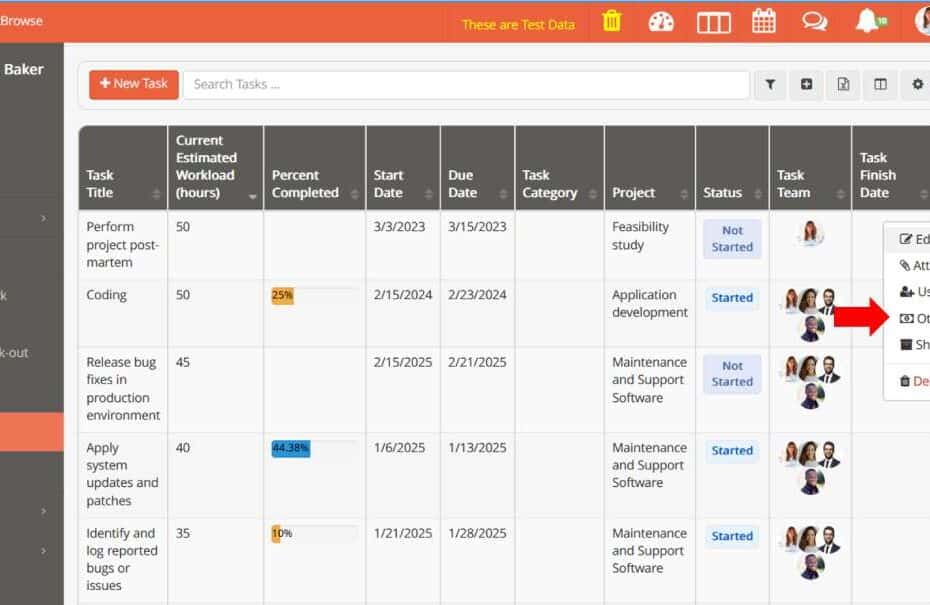
Task: Switch to the Kanban board columns view
Action: click(713, 22)
